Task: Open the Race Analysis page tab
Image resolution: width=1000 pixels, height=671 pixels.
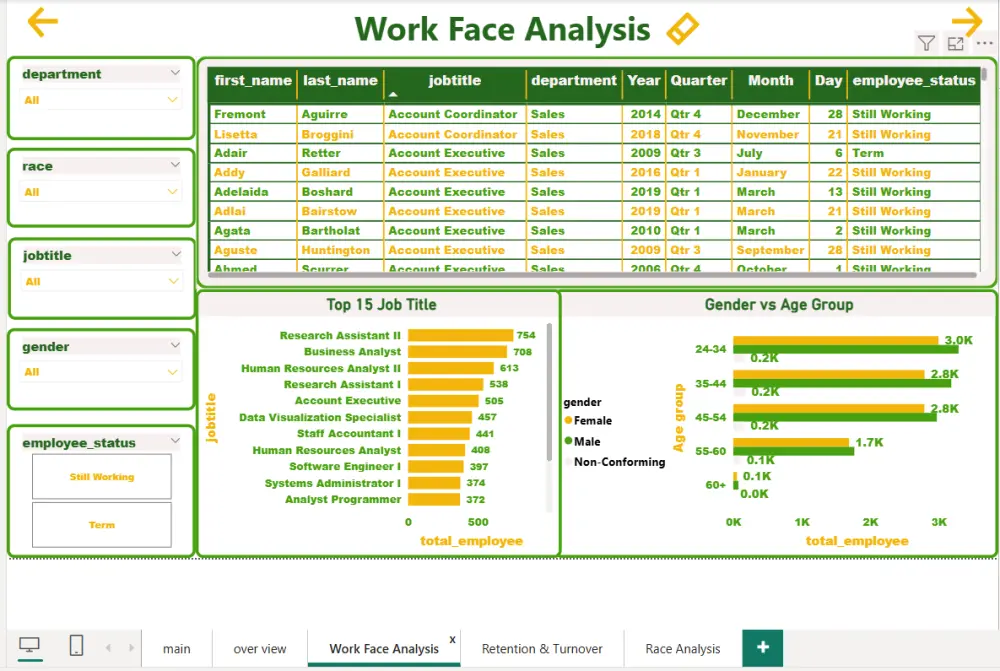Action: pos(683,648)
